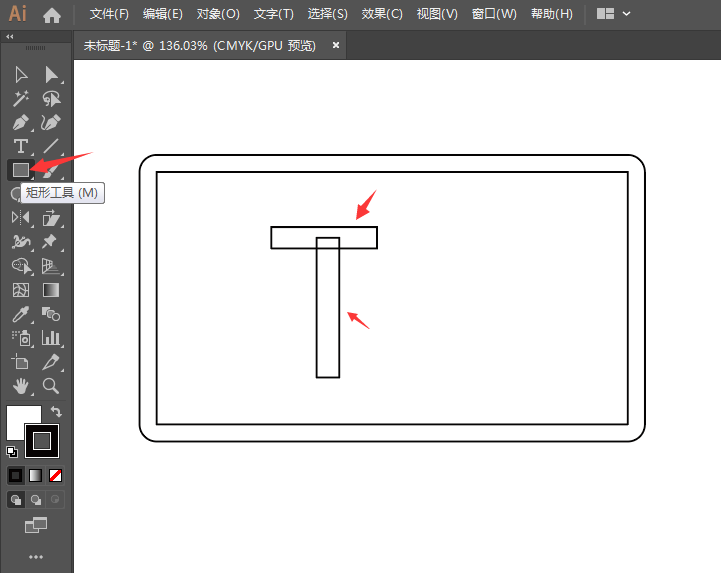
Task: Open the 文件(F) menu
Action: click(109, 14)
